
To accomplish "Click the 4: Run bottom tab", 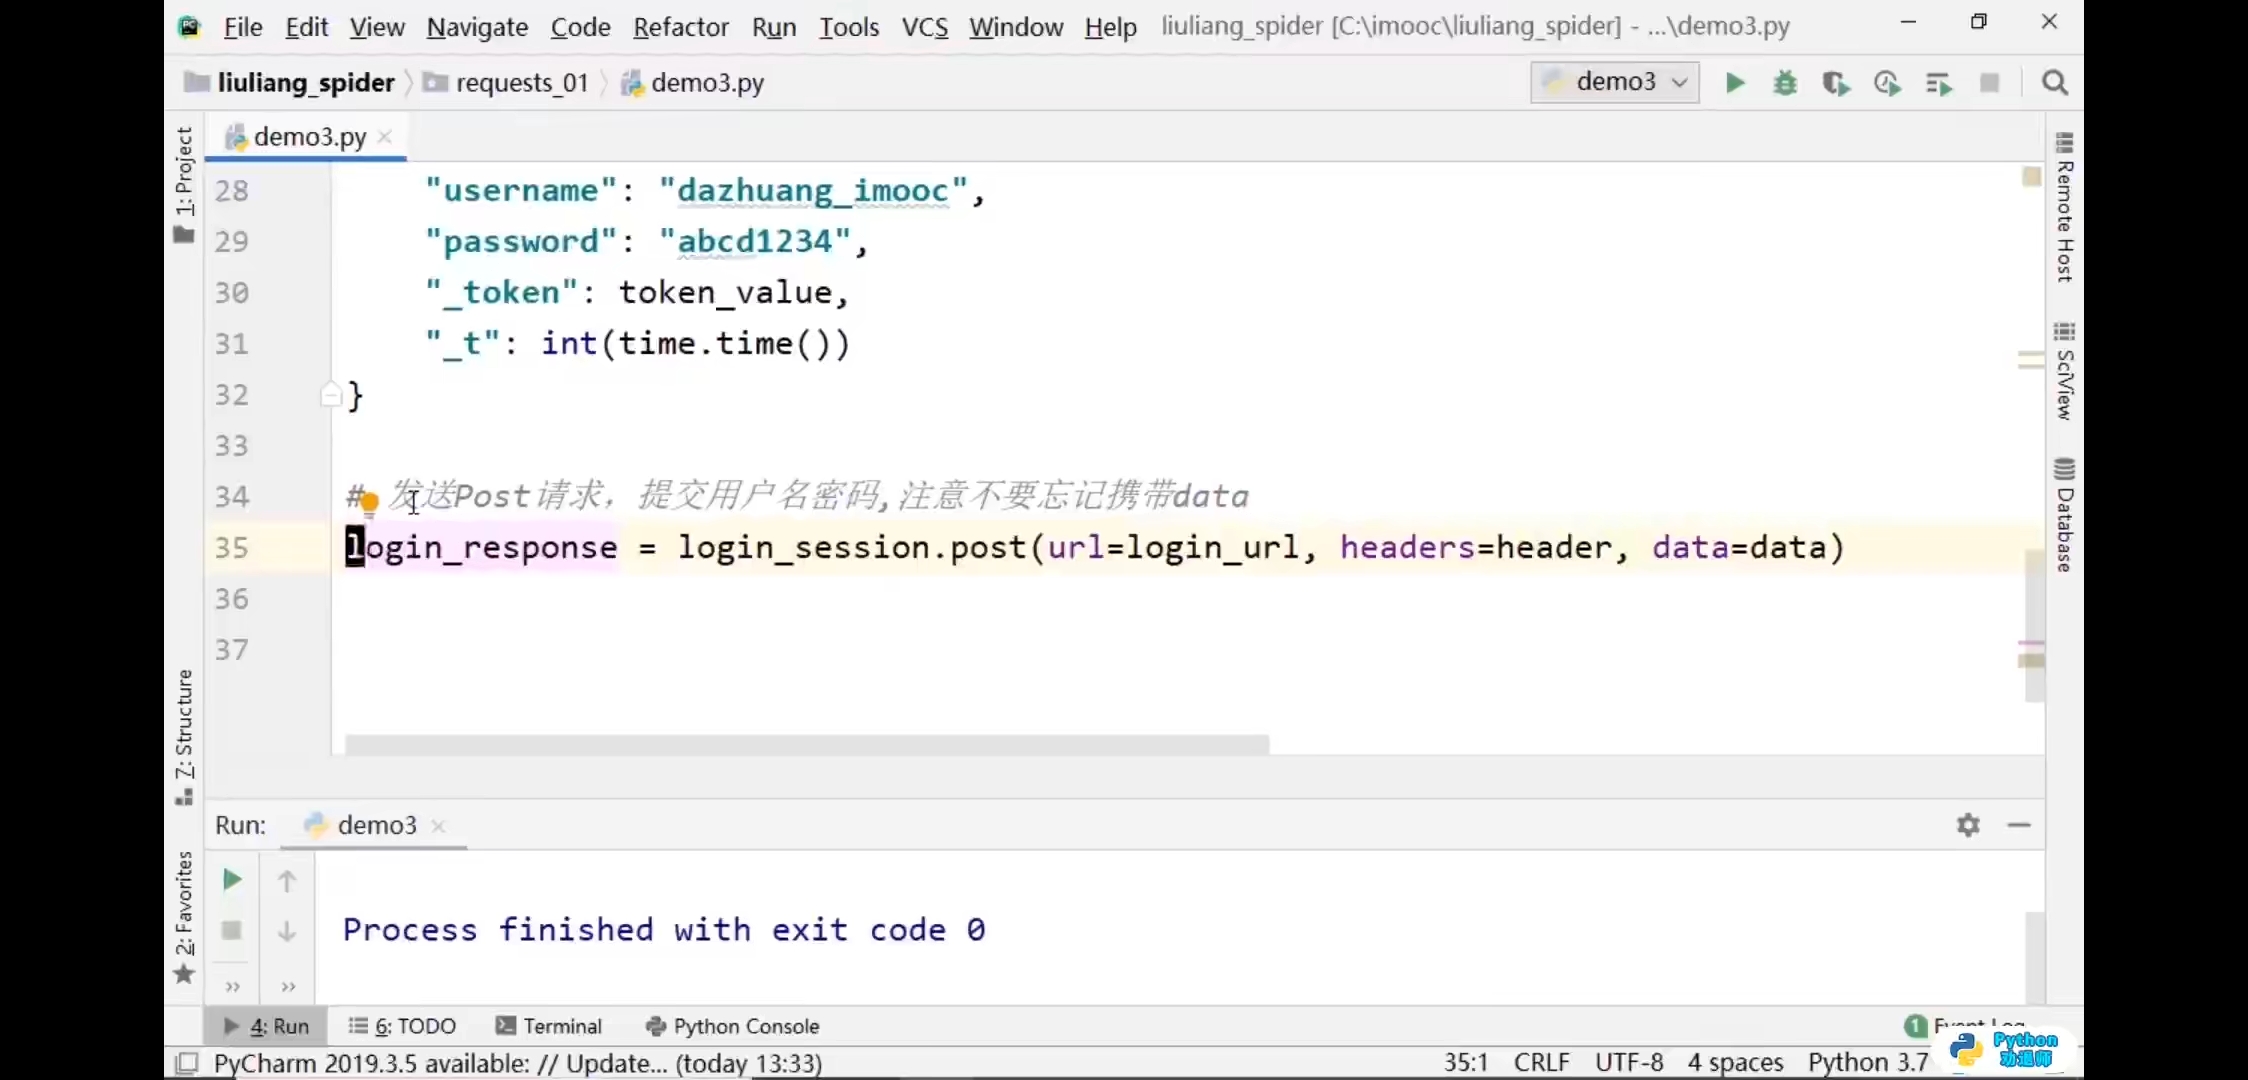I will click(x=266, y=1026).
